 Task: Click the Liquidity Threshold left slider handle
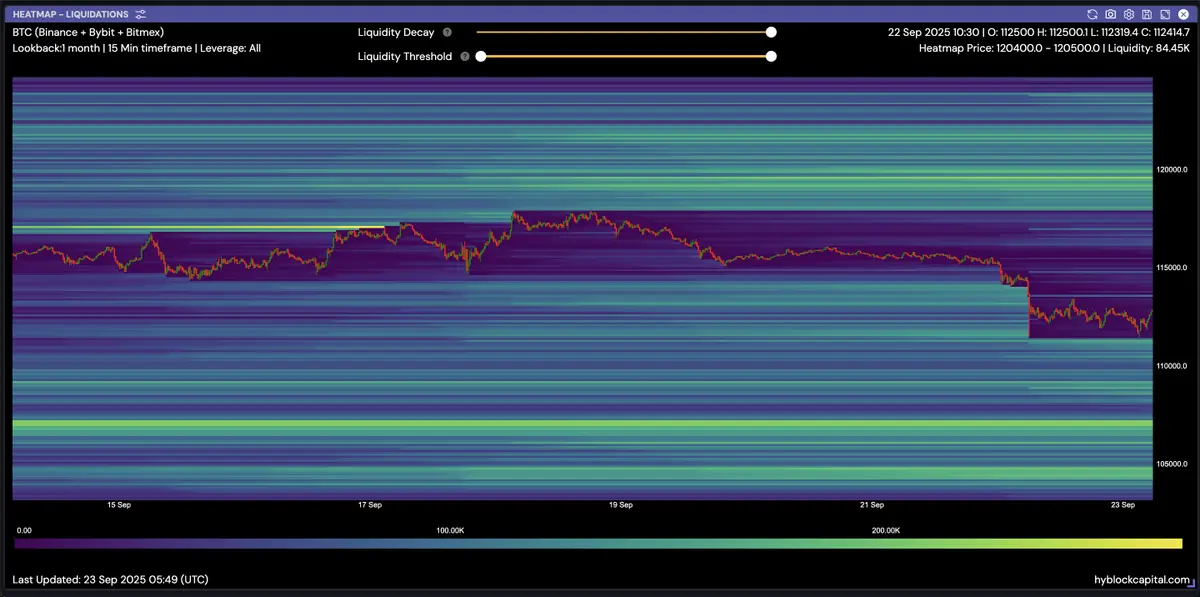coord(481,56)
